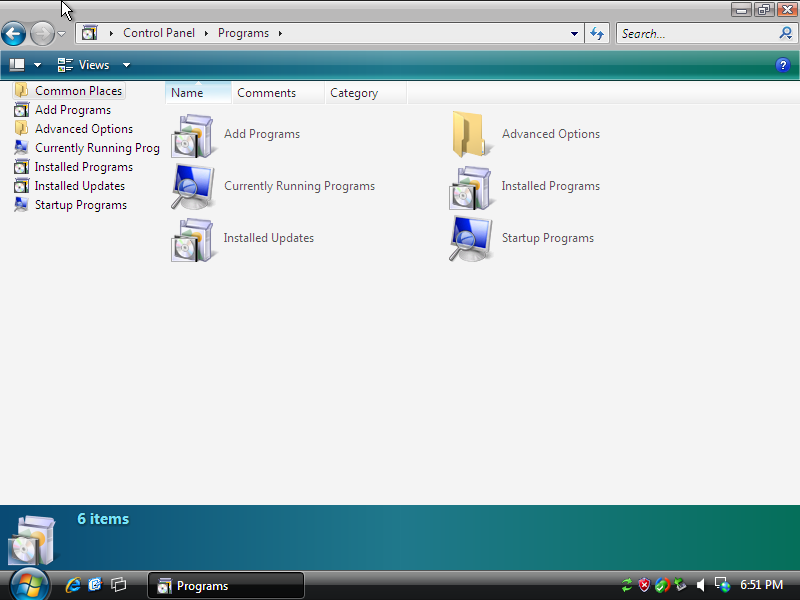Expand the Views dropdown arrow

(126, 65)
